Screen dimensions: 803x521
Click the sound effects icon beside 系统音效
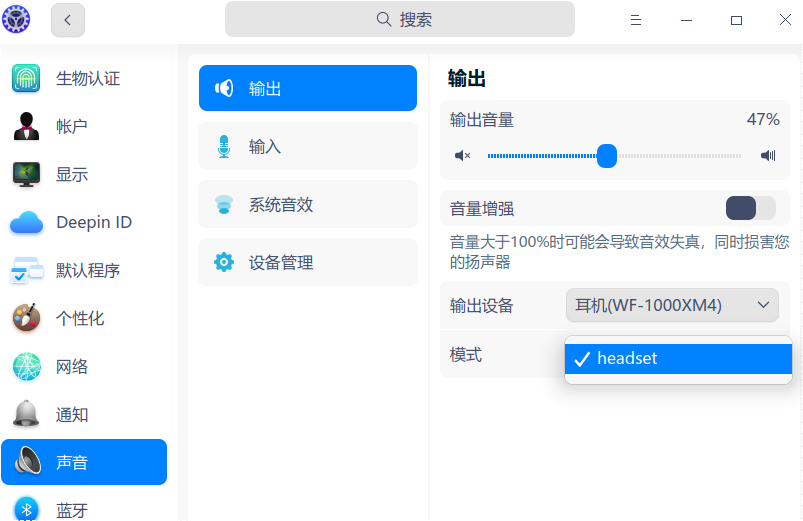click(x=224, y=204)
